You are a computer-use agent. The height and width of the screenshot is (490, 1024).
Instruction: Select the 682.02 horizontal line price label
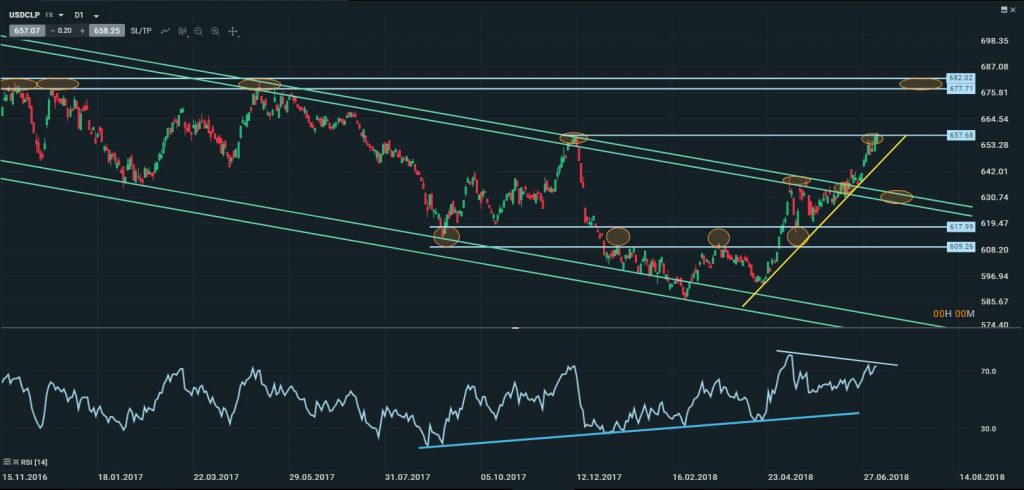960,77
